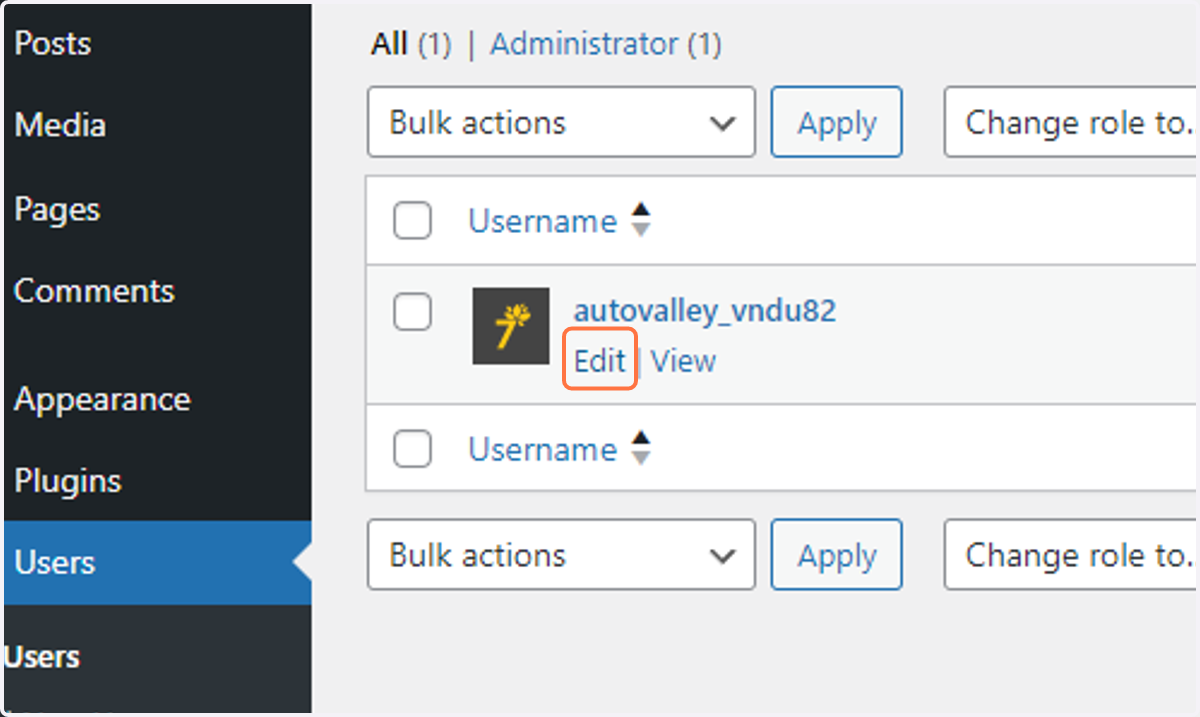Select Appearance in the sidebar
Viewport: 1200px width, 717px height.
tap(102, 399)
